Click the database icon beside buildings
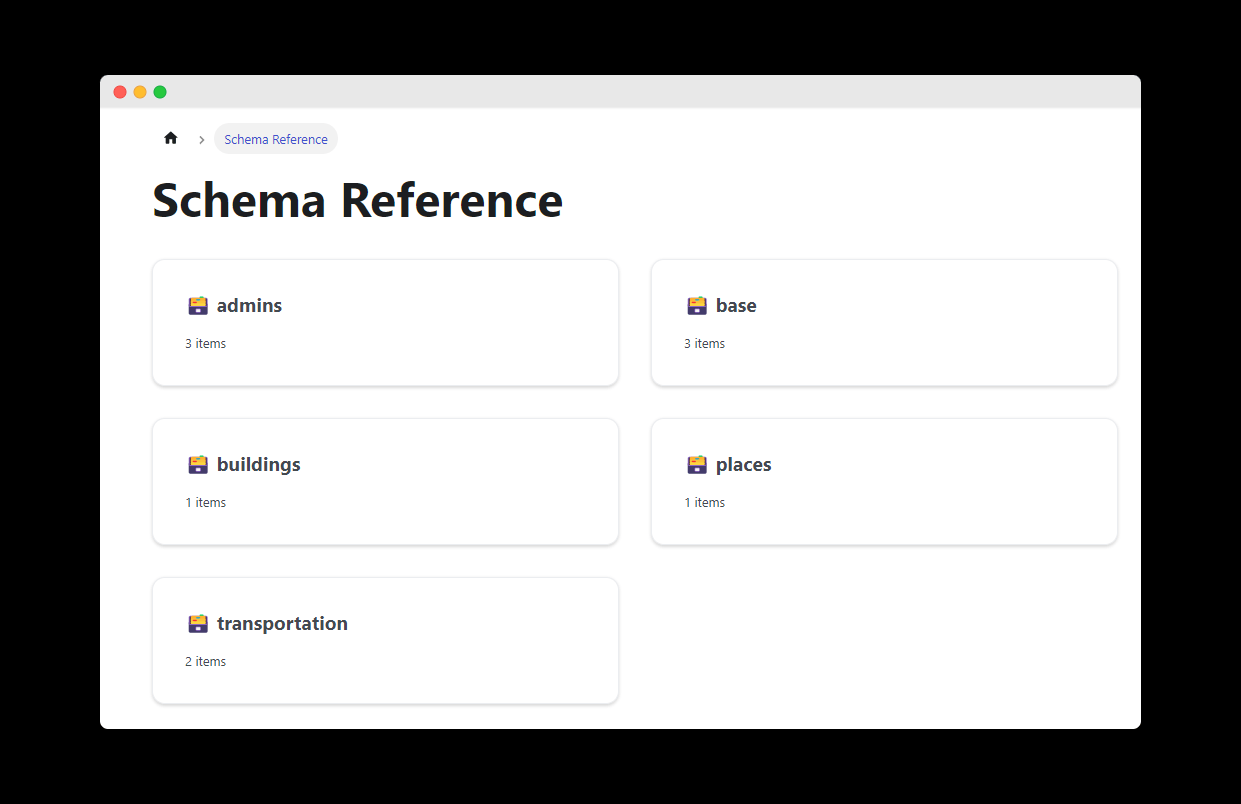Image resolution: width=1241 pixels, height=804 pixels. click(197, 464)
